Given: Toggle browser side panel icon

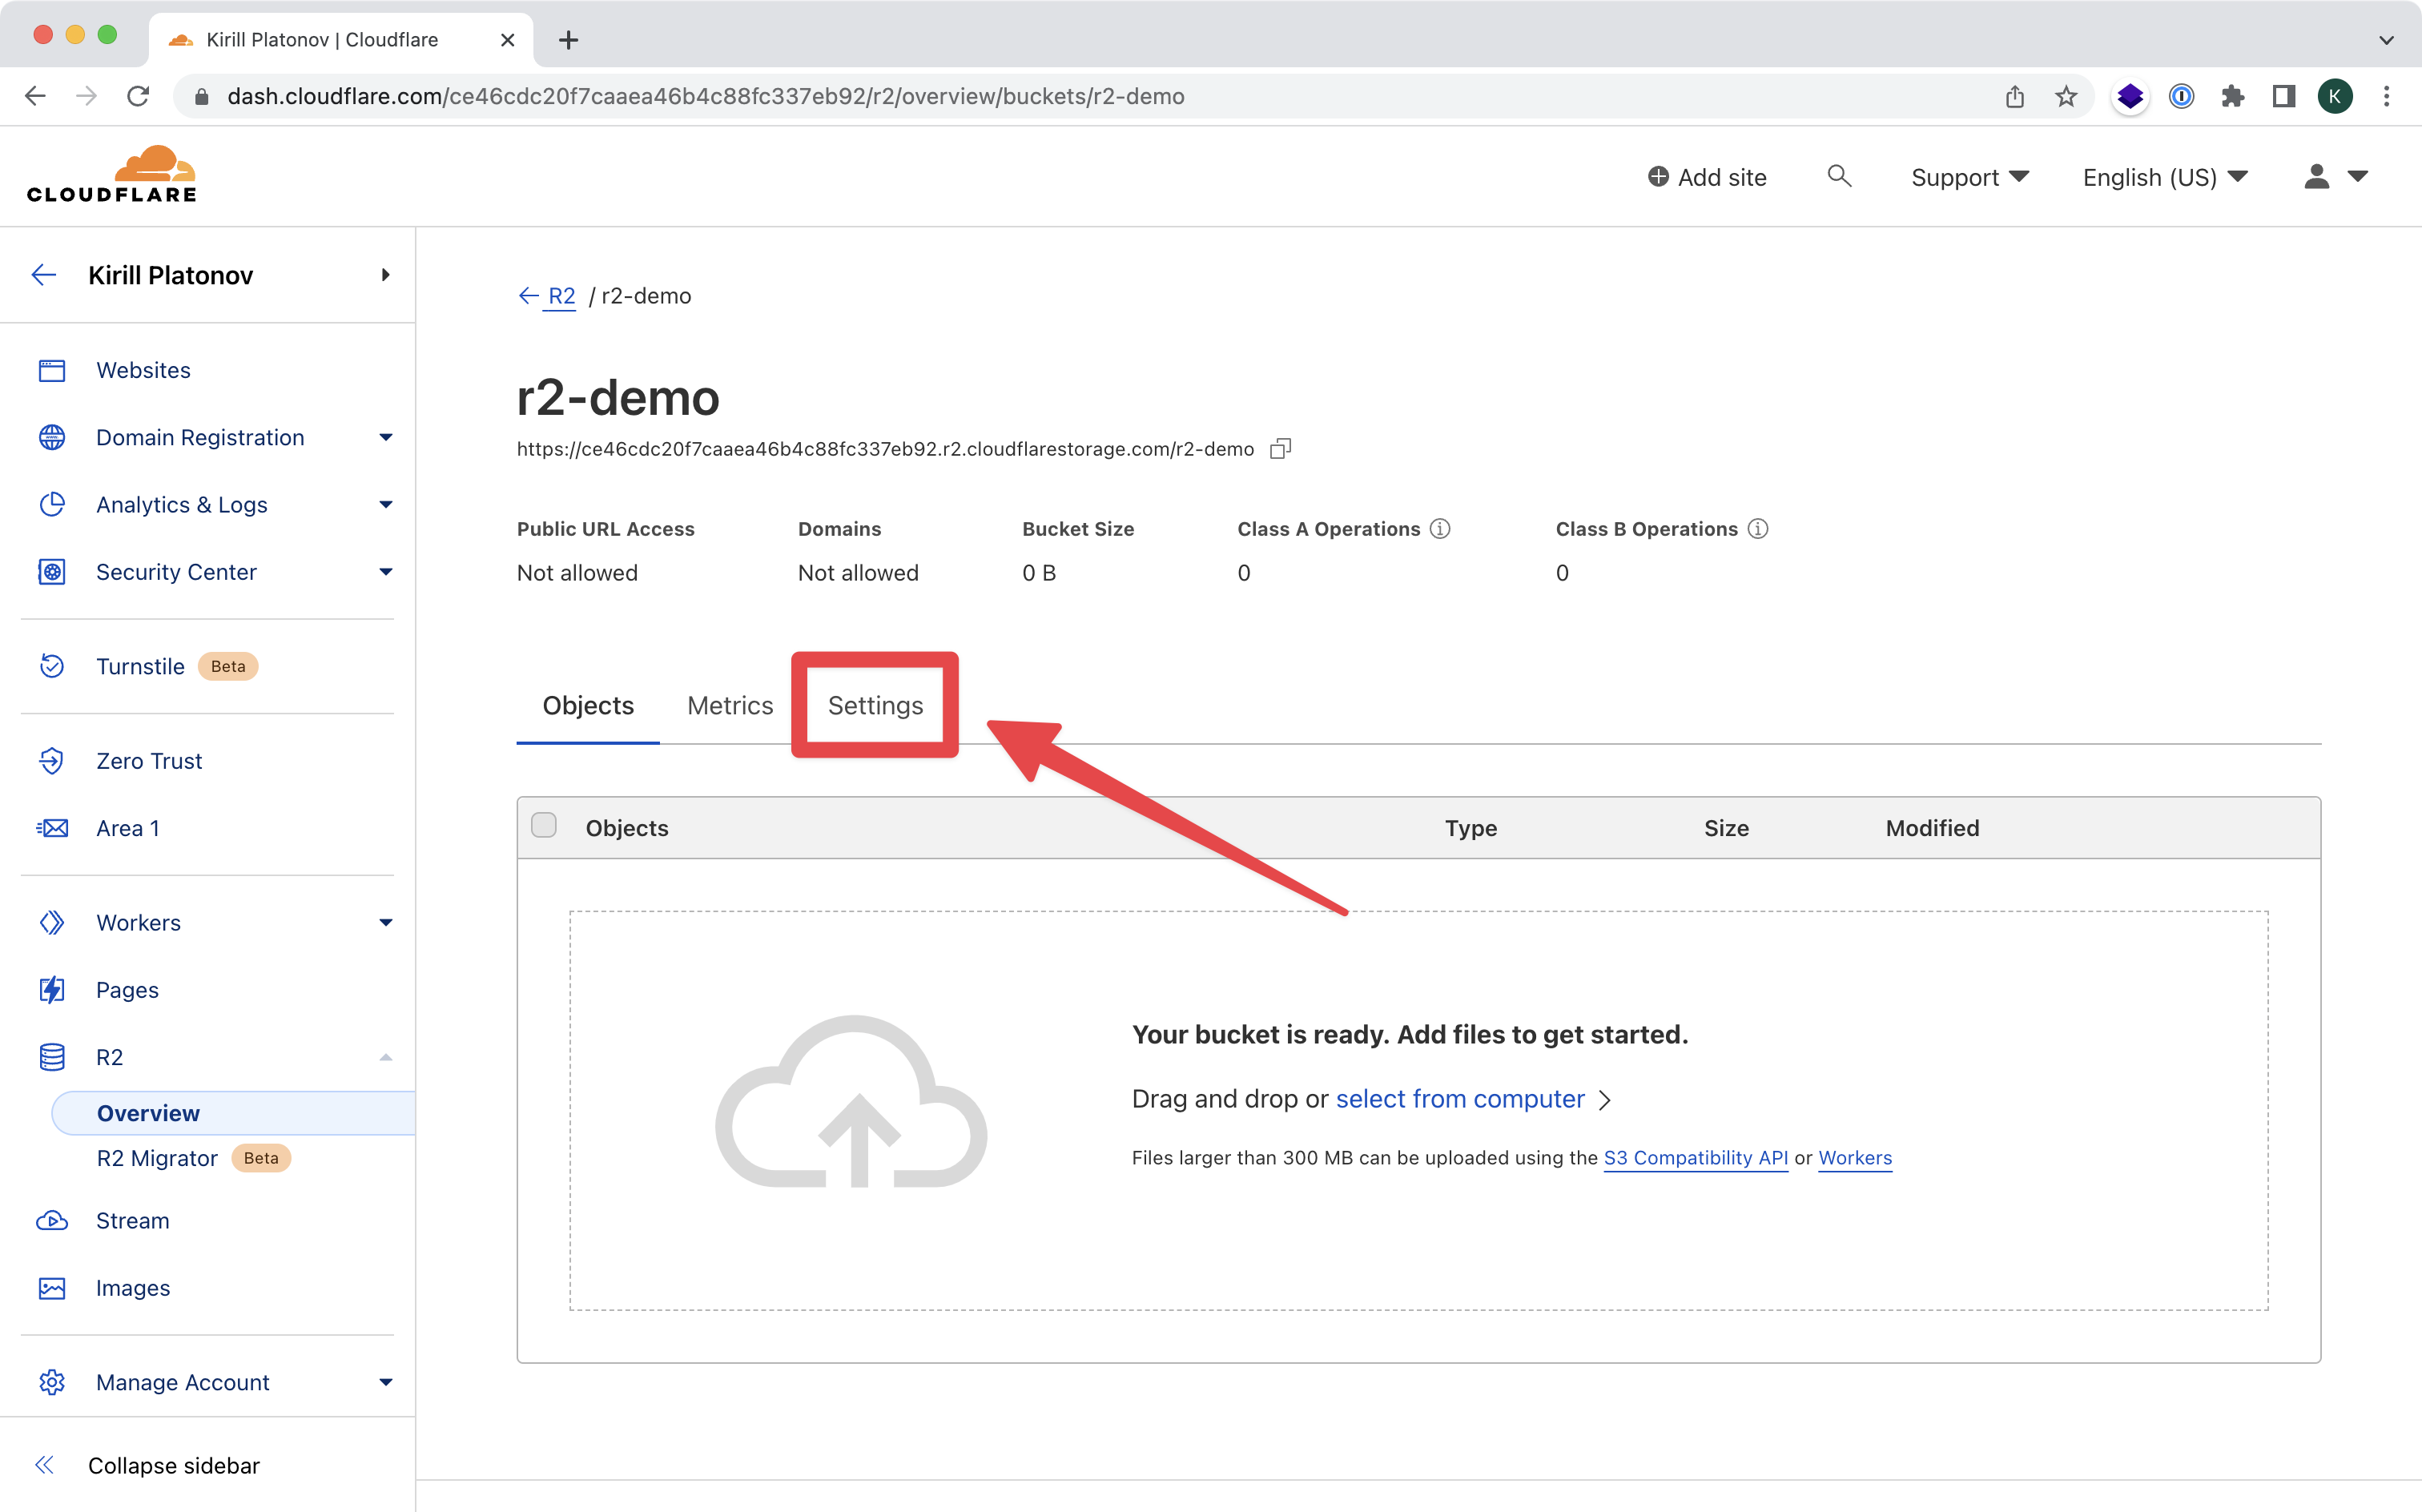Looking at the screenshot, I should (2284, 96).
